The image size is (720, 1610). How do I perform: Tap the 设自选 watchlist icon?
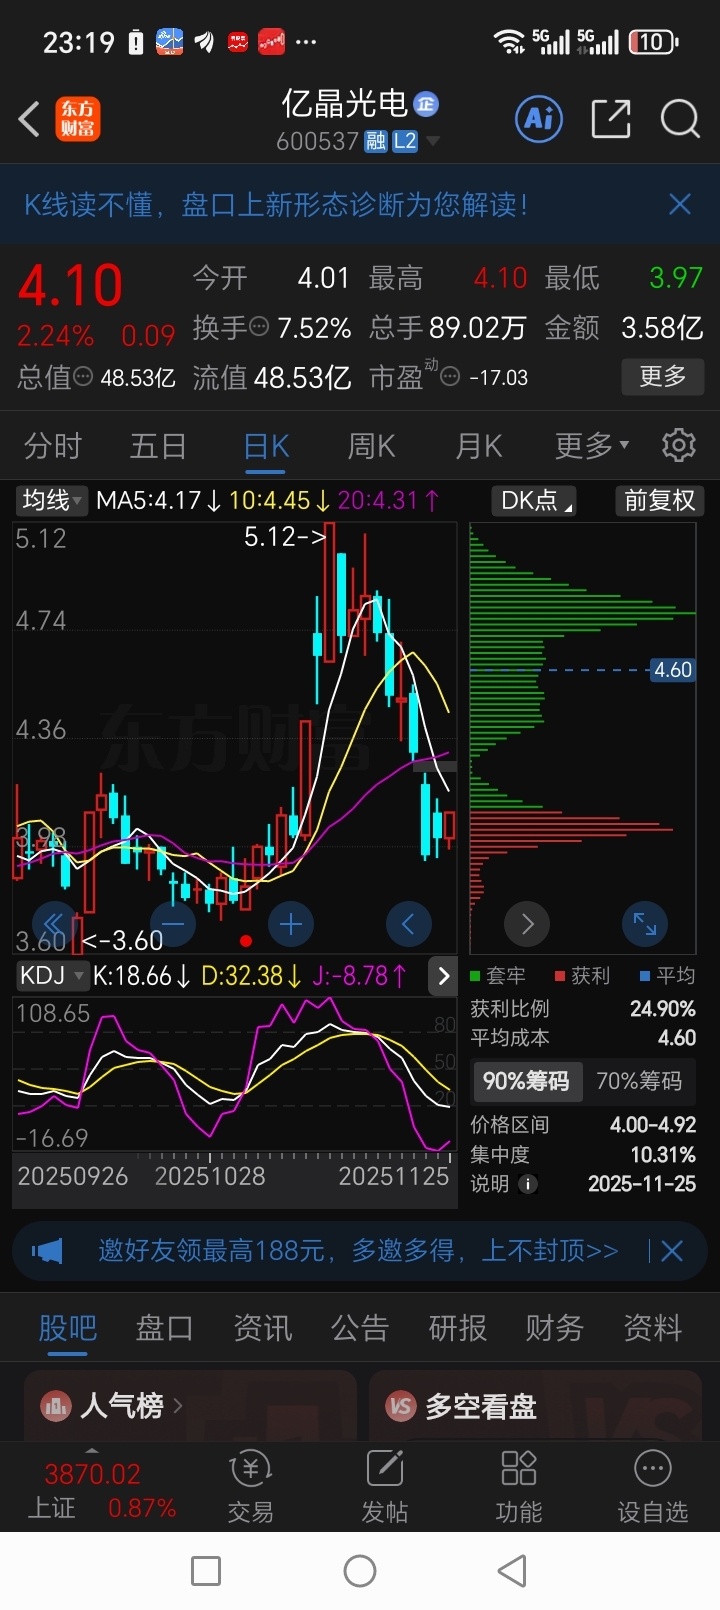tap(653, 1487)
